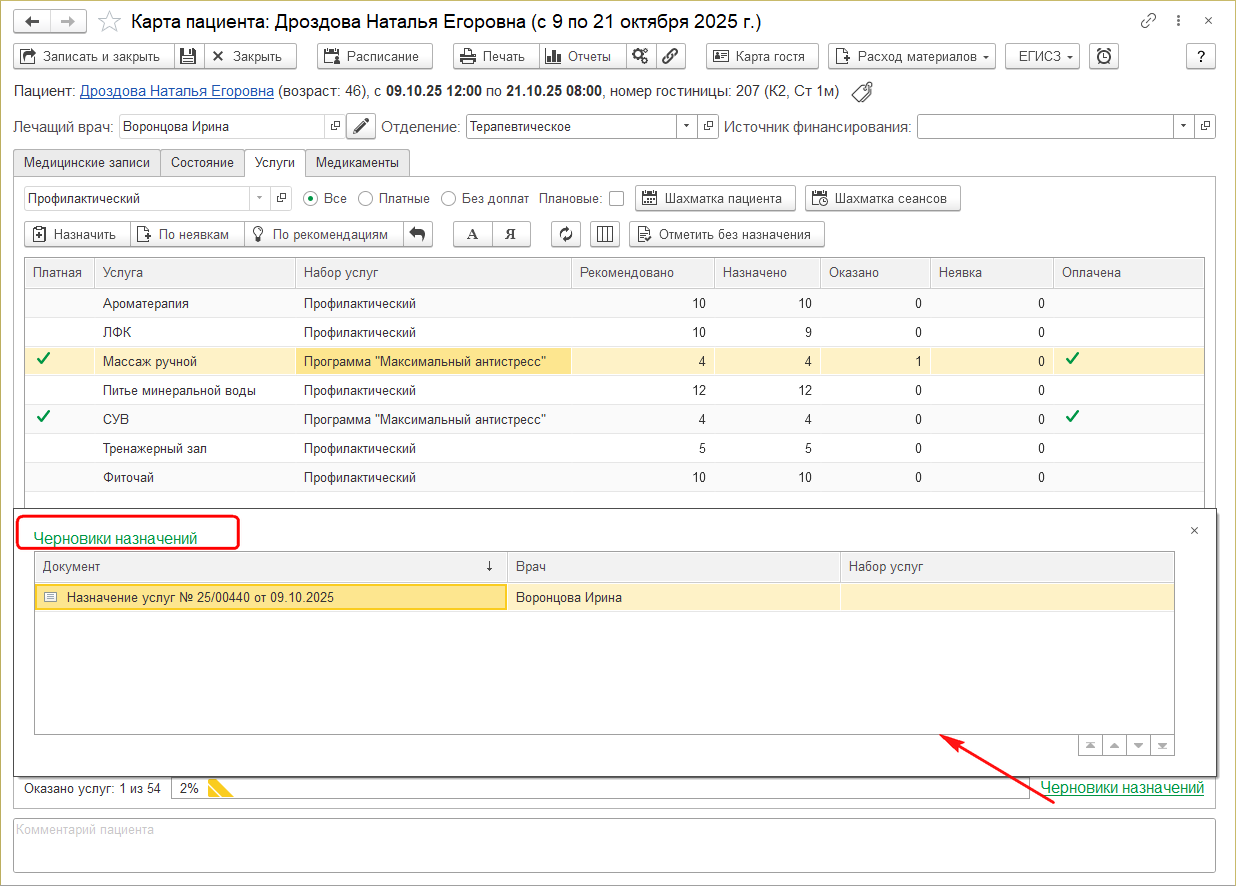The width and height of the screenshot is (1236, 886).
Task: Click the Комментарий пациента text field
Action: coord(614,845)
